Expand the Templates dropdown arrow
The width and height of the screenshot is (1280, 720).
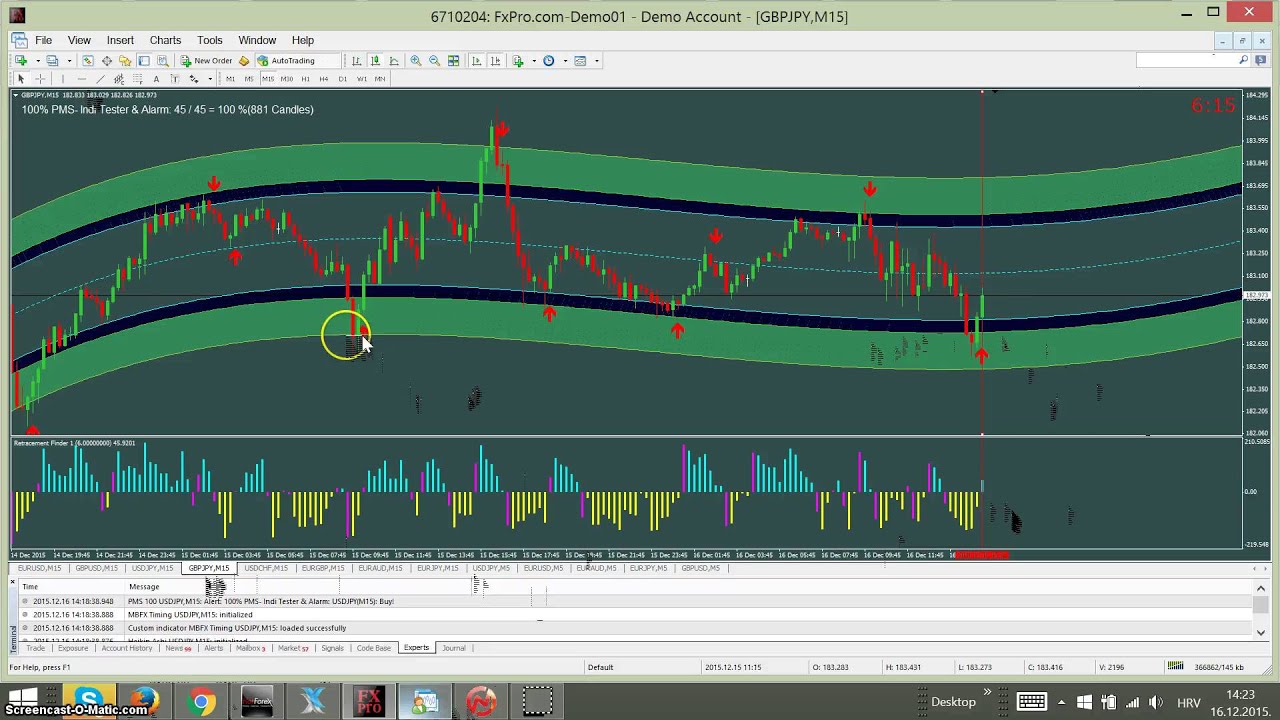click(x=596, y=61)
